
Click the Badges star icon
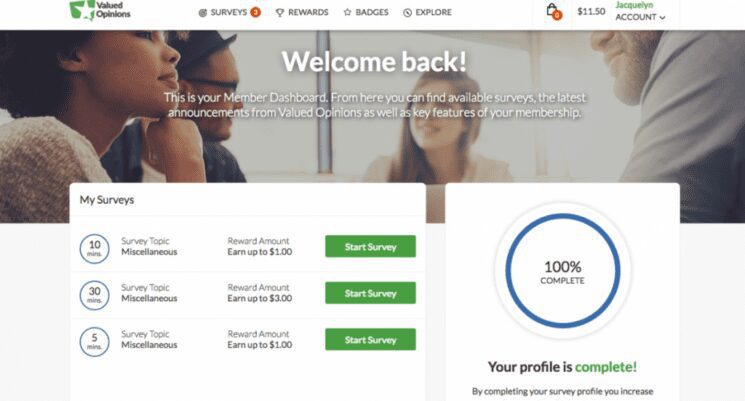347,12
